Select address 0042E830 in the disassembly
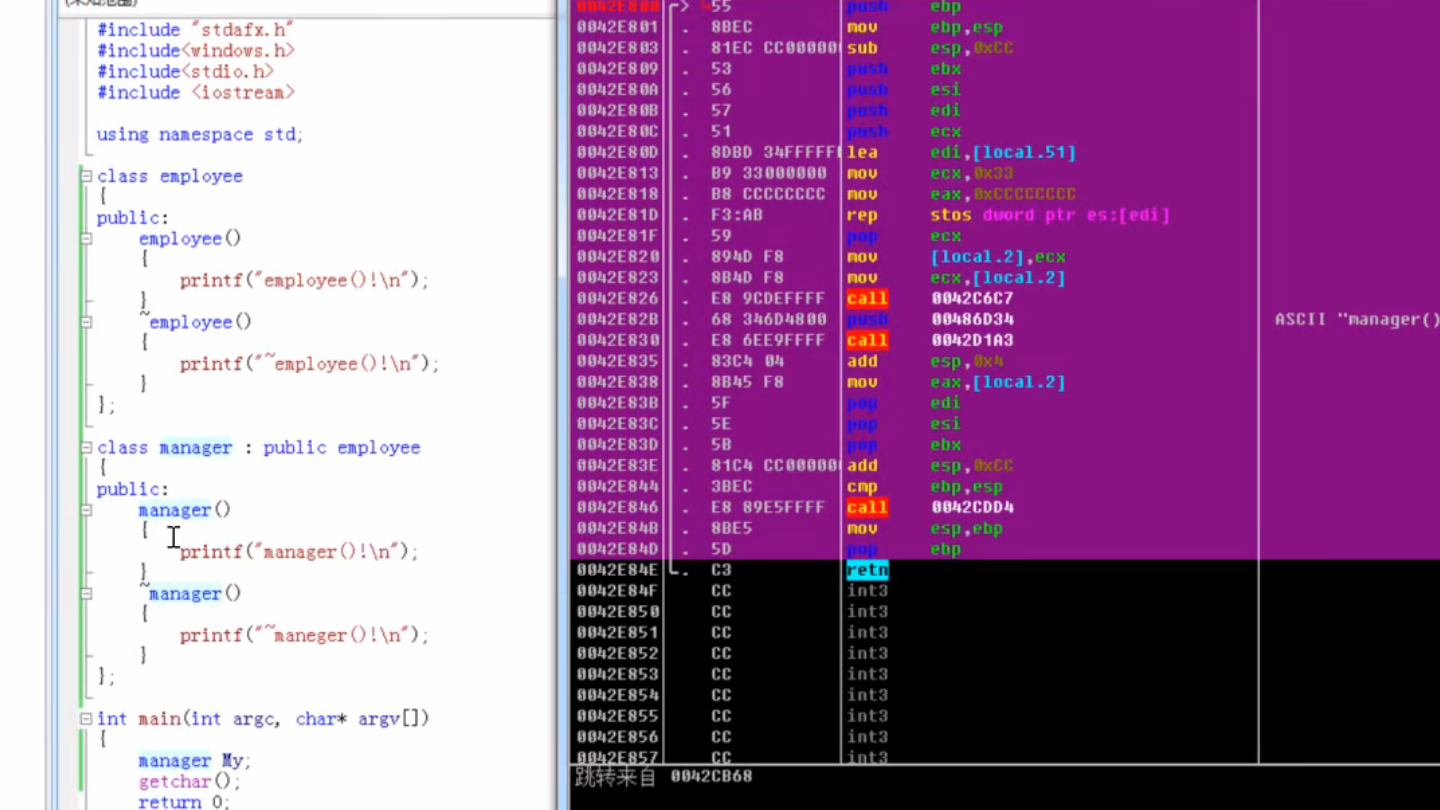The image size is (1440, 810). point(618,341)
